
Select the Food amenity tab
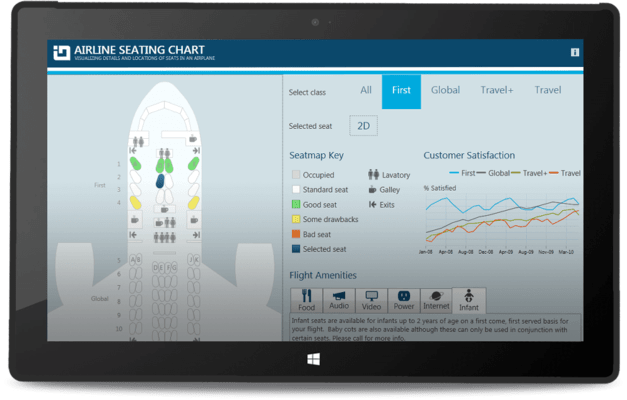pos(307,300)
